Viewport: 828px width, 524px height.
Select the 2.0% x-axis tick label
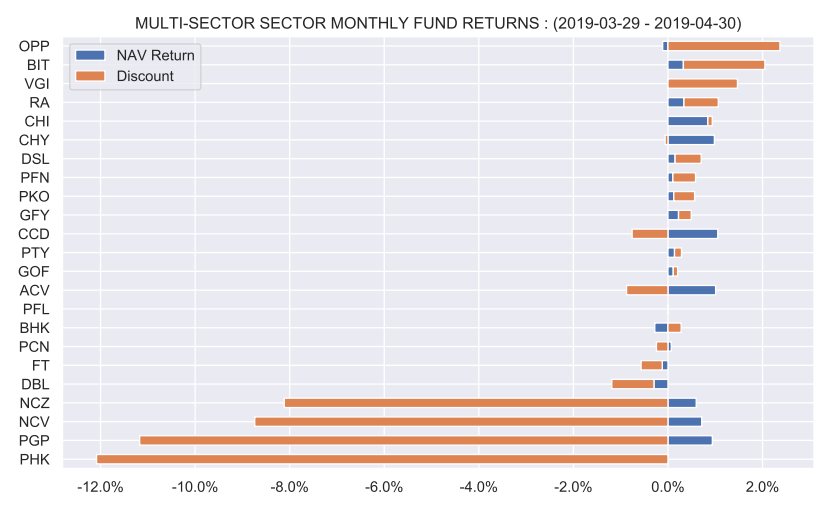point(762,488)
